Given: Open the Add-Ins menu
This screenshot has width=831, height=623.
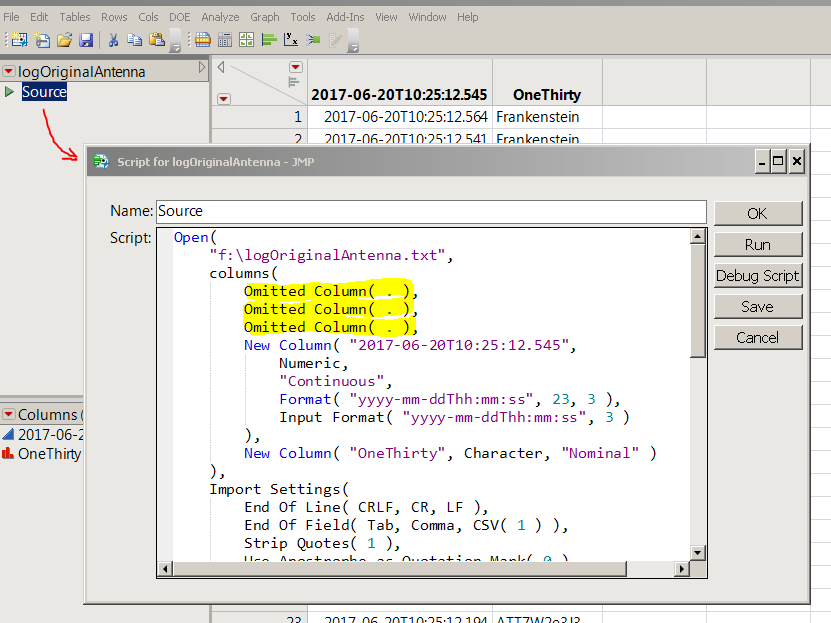Looking at the screenshot, I should (x=345, y=17).
